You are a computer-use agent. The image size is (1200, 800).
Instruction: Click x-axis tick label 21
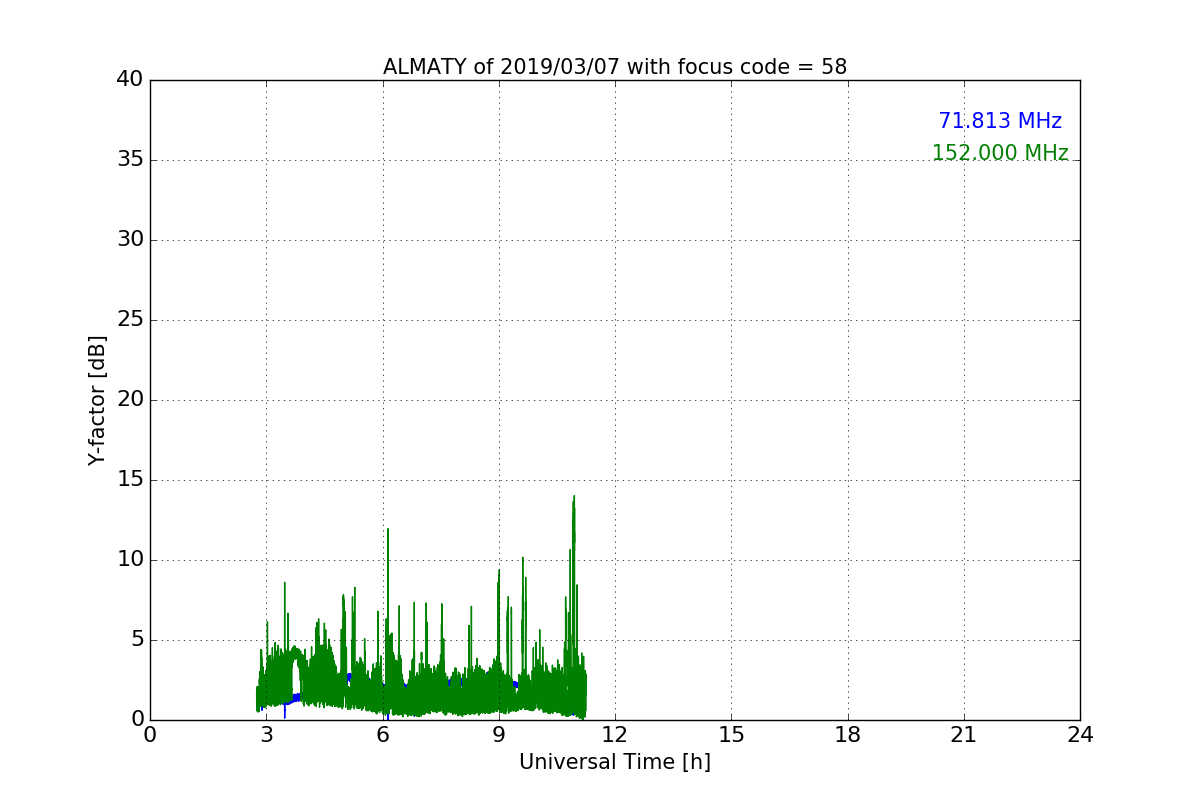[964, 735]
